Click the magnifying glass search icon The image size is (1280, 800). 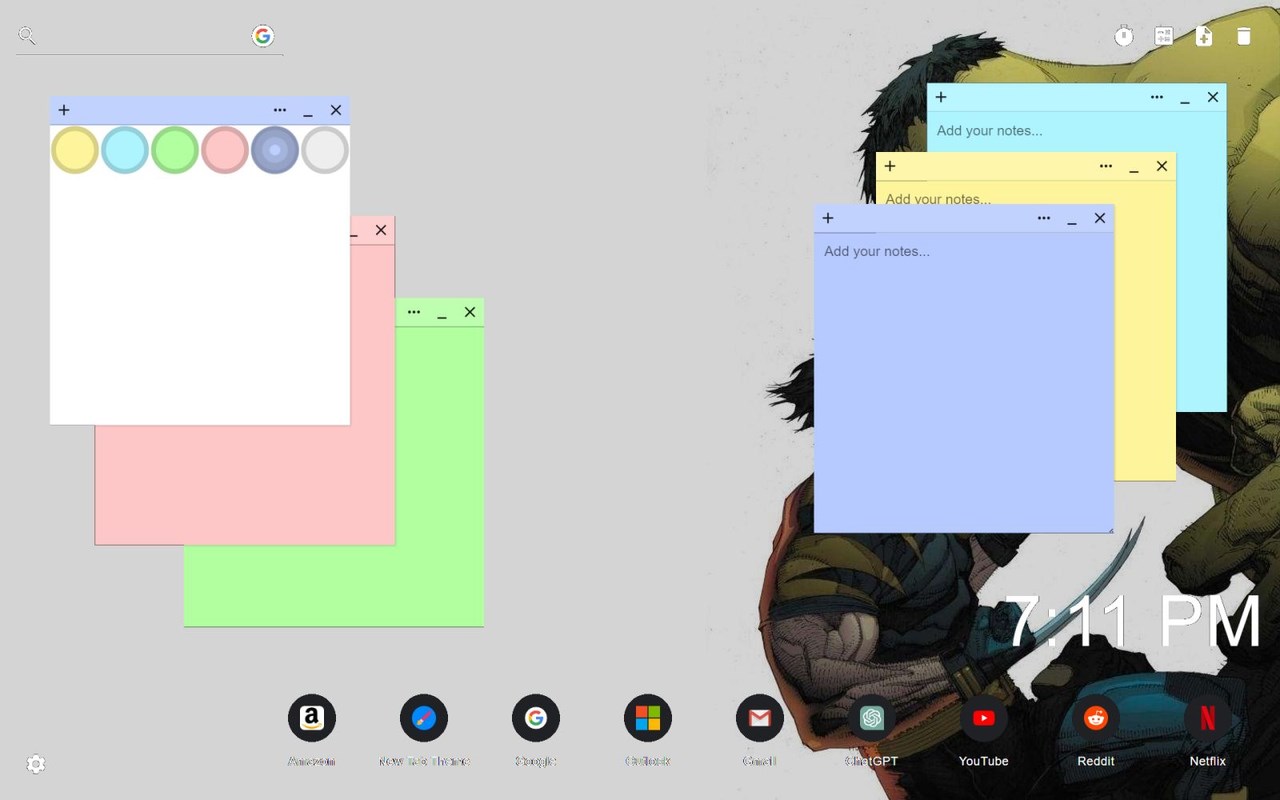click(27, 36)
